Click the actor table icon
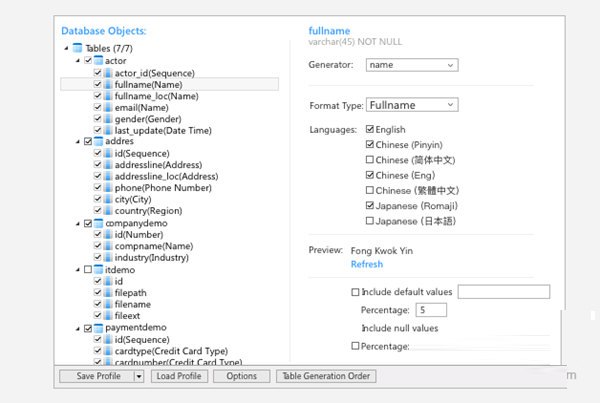The image size is (600, 403). (98, 60)
